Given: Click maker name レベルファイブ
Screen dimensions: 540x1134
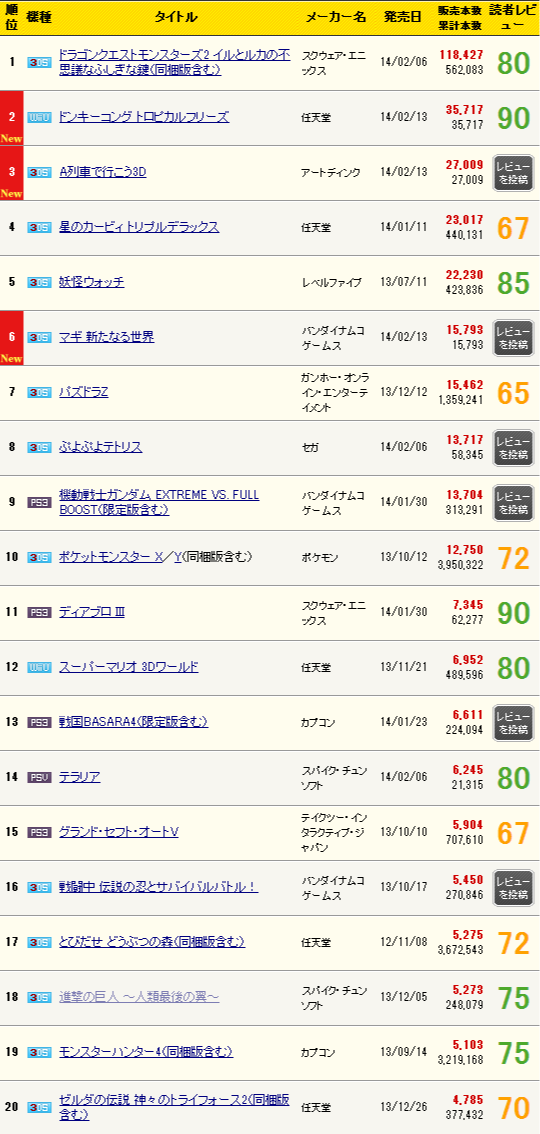Looking at the screenshot, I should point(331,282).
